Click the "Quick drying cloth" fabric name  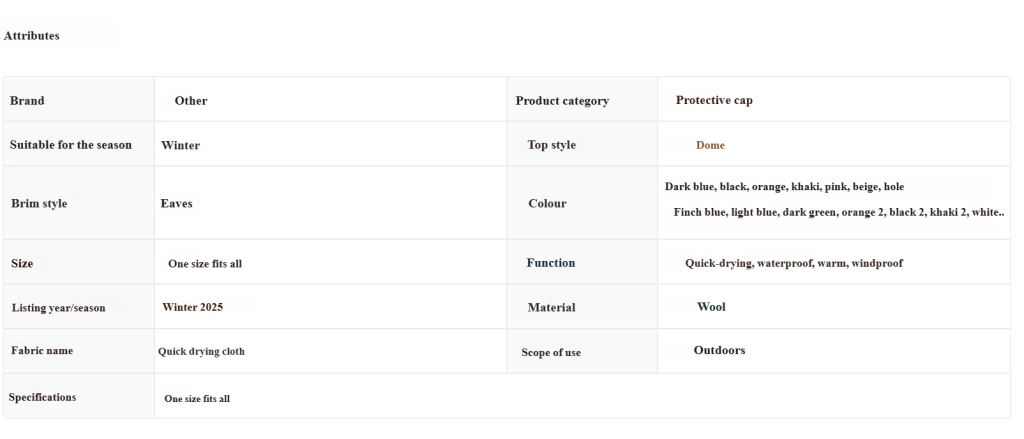(201, 352)
